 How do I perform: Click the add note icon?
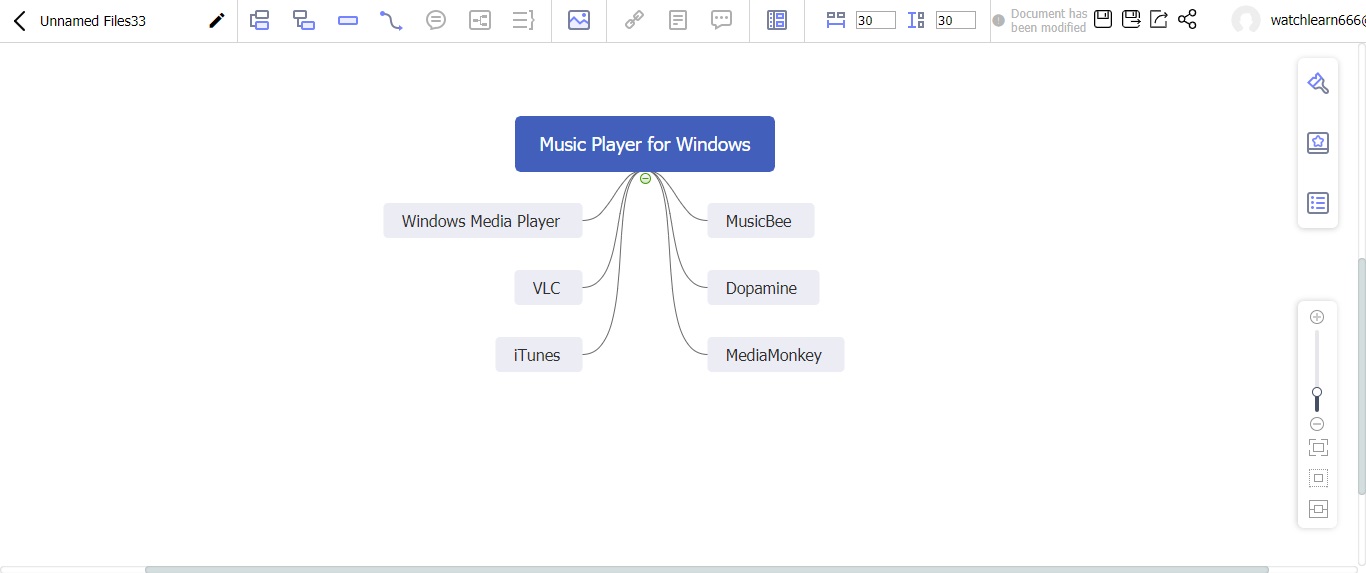coord(678,20)
